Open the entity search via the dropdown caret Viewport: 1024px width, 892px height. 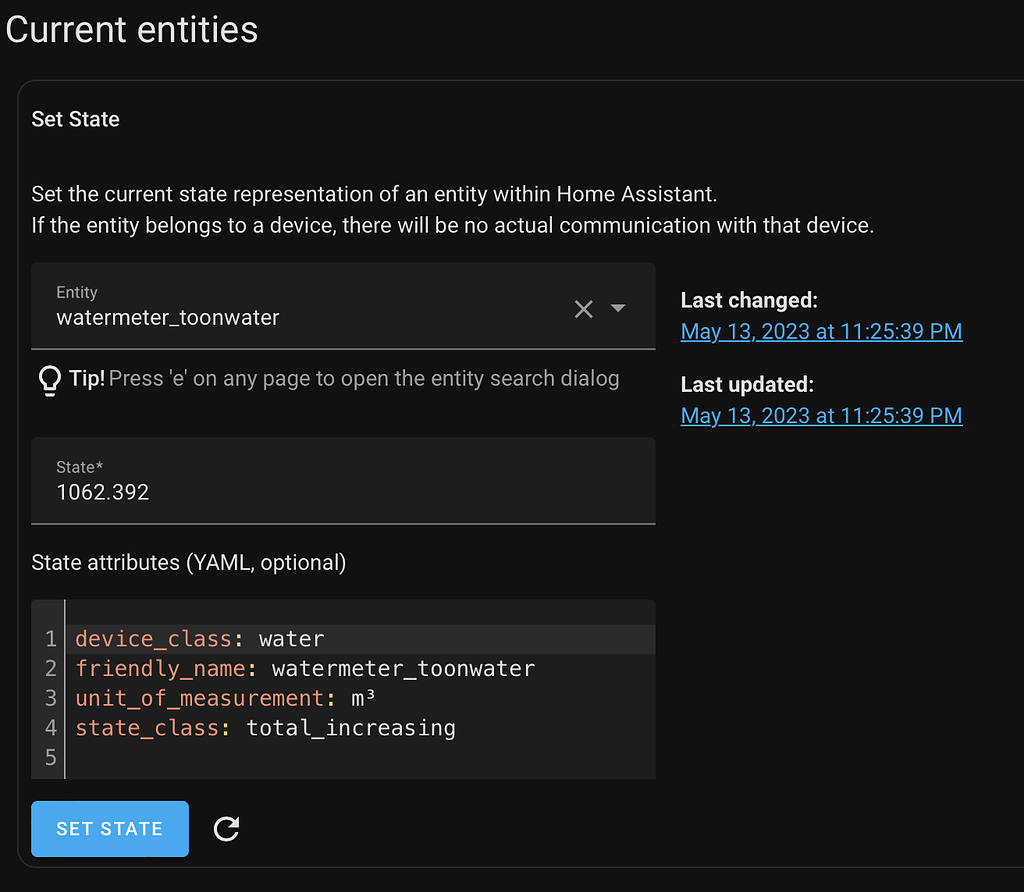point(618,308)
